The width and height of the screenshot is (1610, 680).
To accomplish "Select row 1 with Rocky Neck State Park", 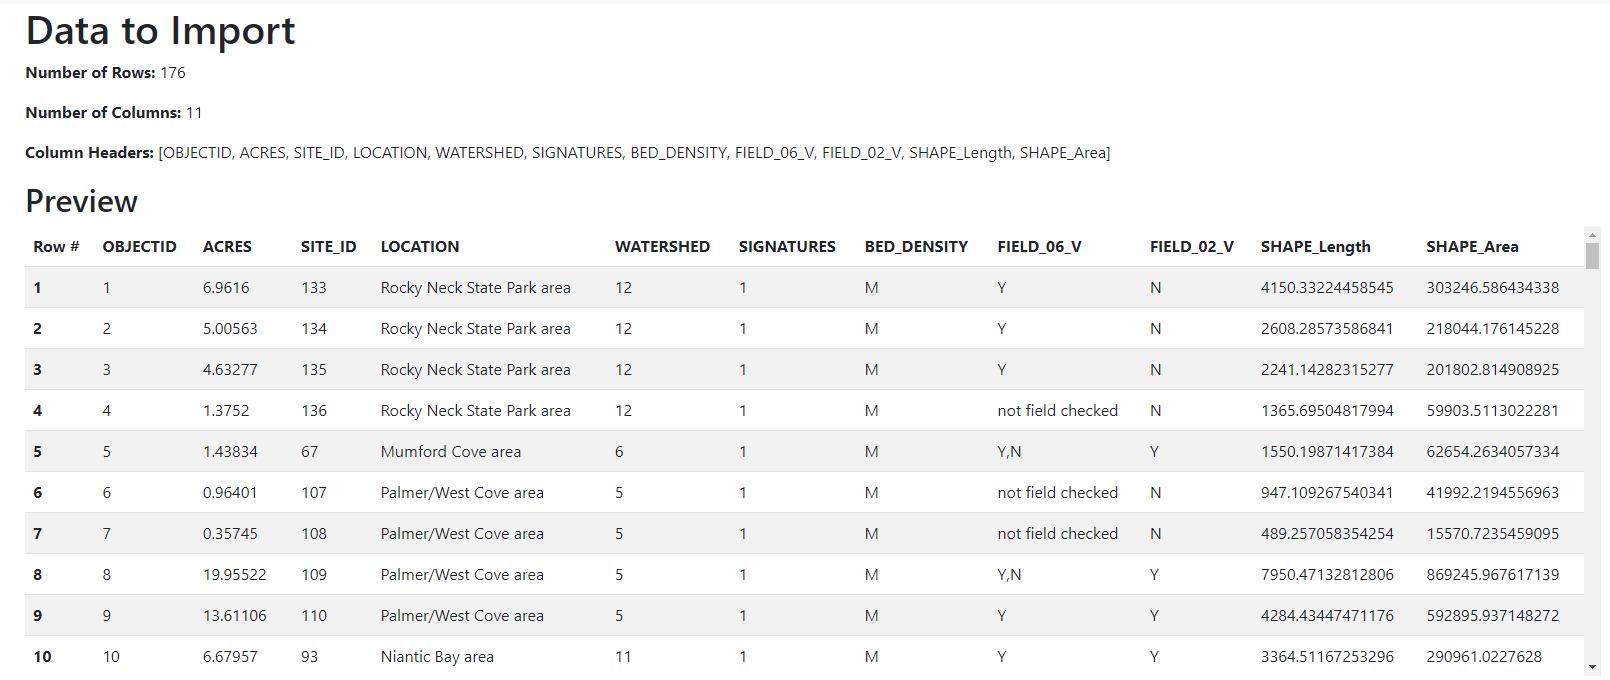I will tap(475, 287).
